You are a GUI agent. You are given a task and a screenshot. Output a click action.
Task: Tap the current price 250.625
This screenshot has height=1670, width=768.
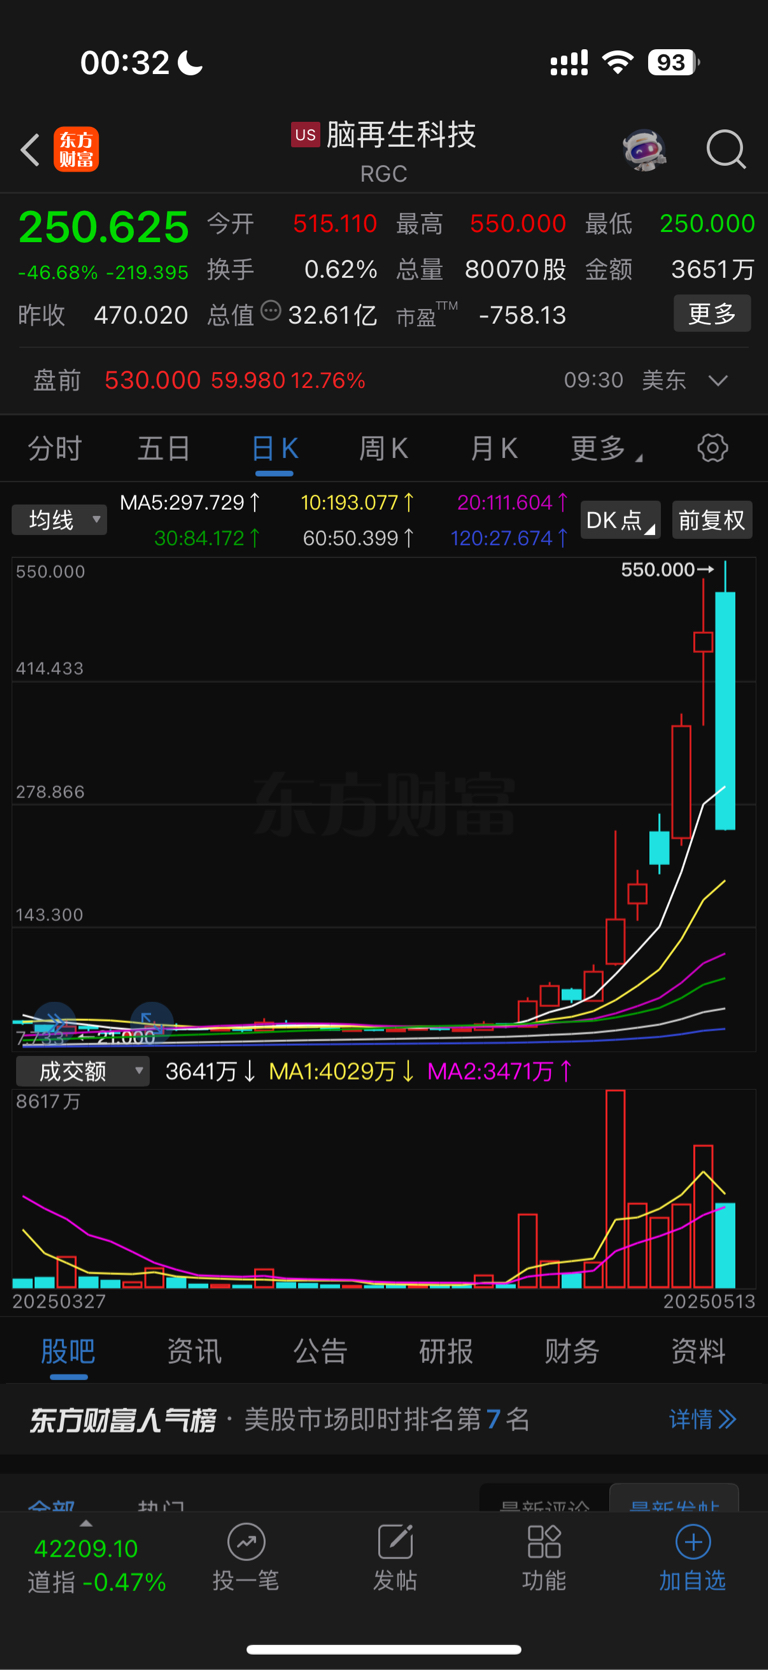coord(104,228)
